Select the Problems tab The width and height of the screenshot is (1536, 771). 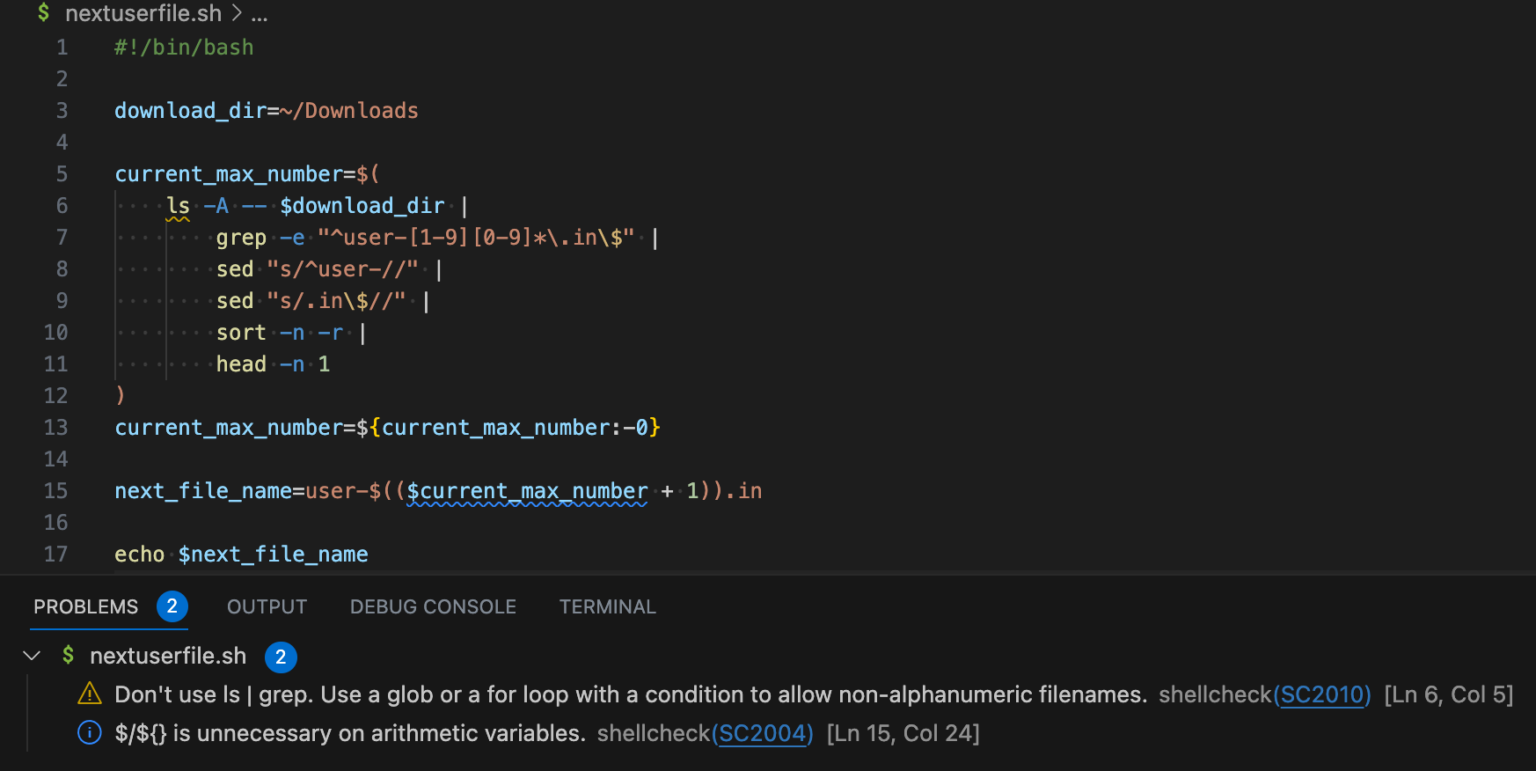tap(85, 605)
